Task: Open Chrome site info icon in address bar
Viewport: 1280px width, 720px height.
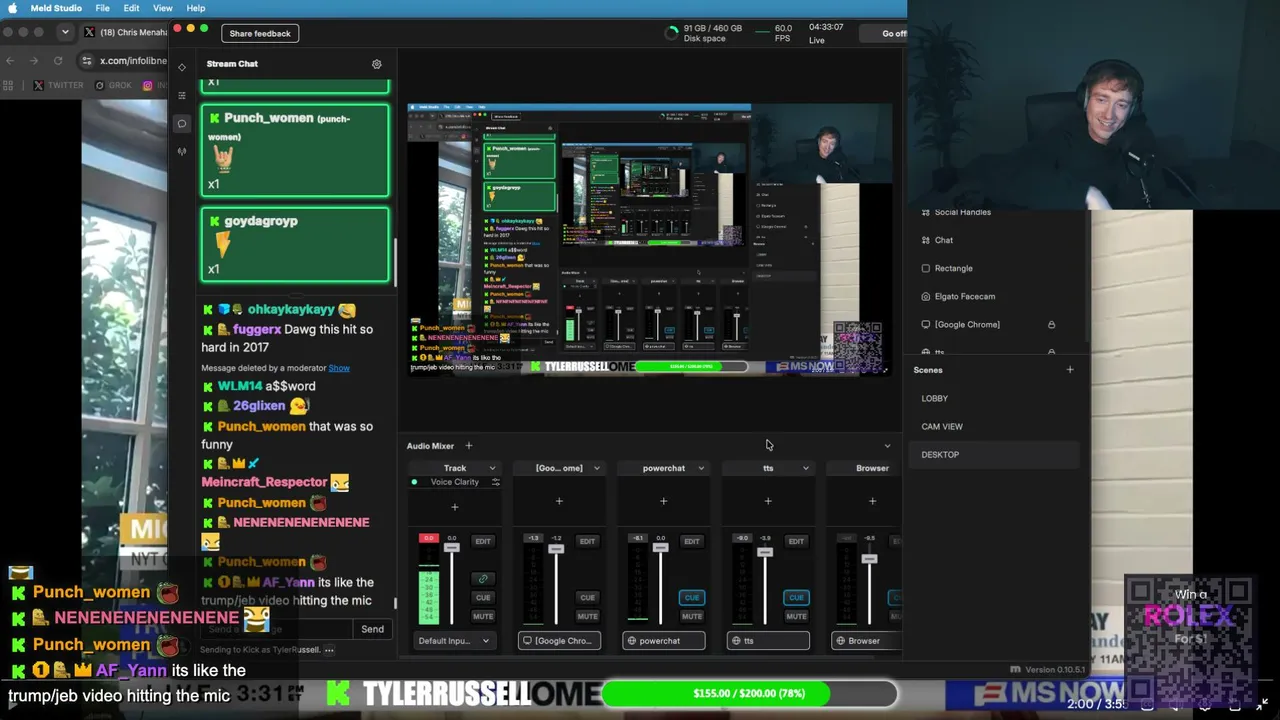Action: [x=87, y=61]
